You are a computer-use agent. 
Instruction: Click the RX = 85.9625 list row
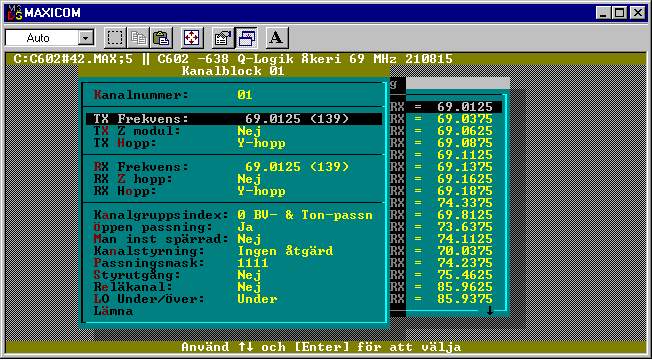[446, 287]
